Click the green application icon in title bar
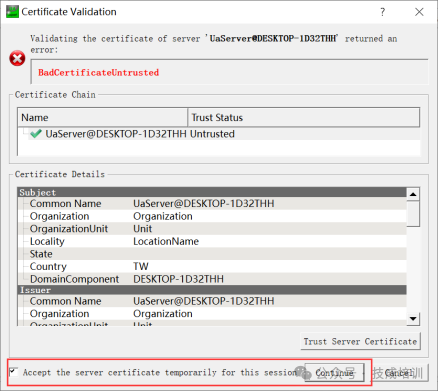Viewport: 438px width, 392px height. coord(12,12)
